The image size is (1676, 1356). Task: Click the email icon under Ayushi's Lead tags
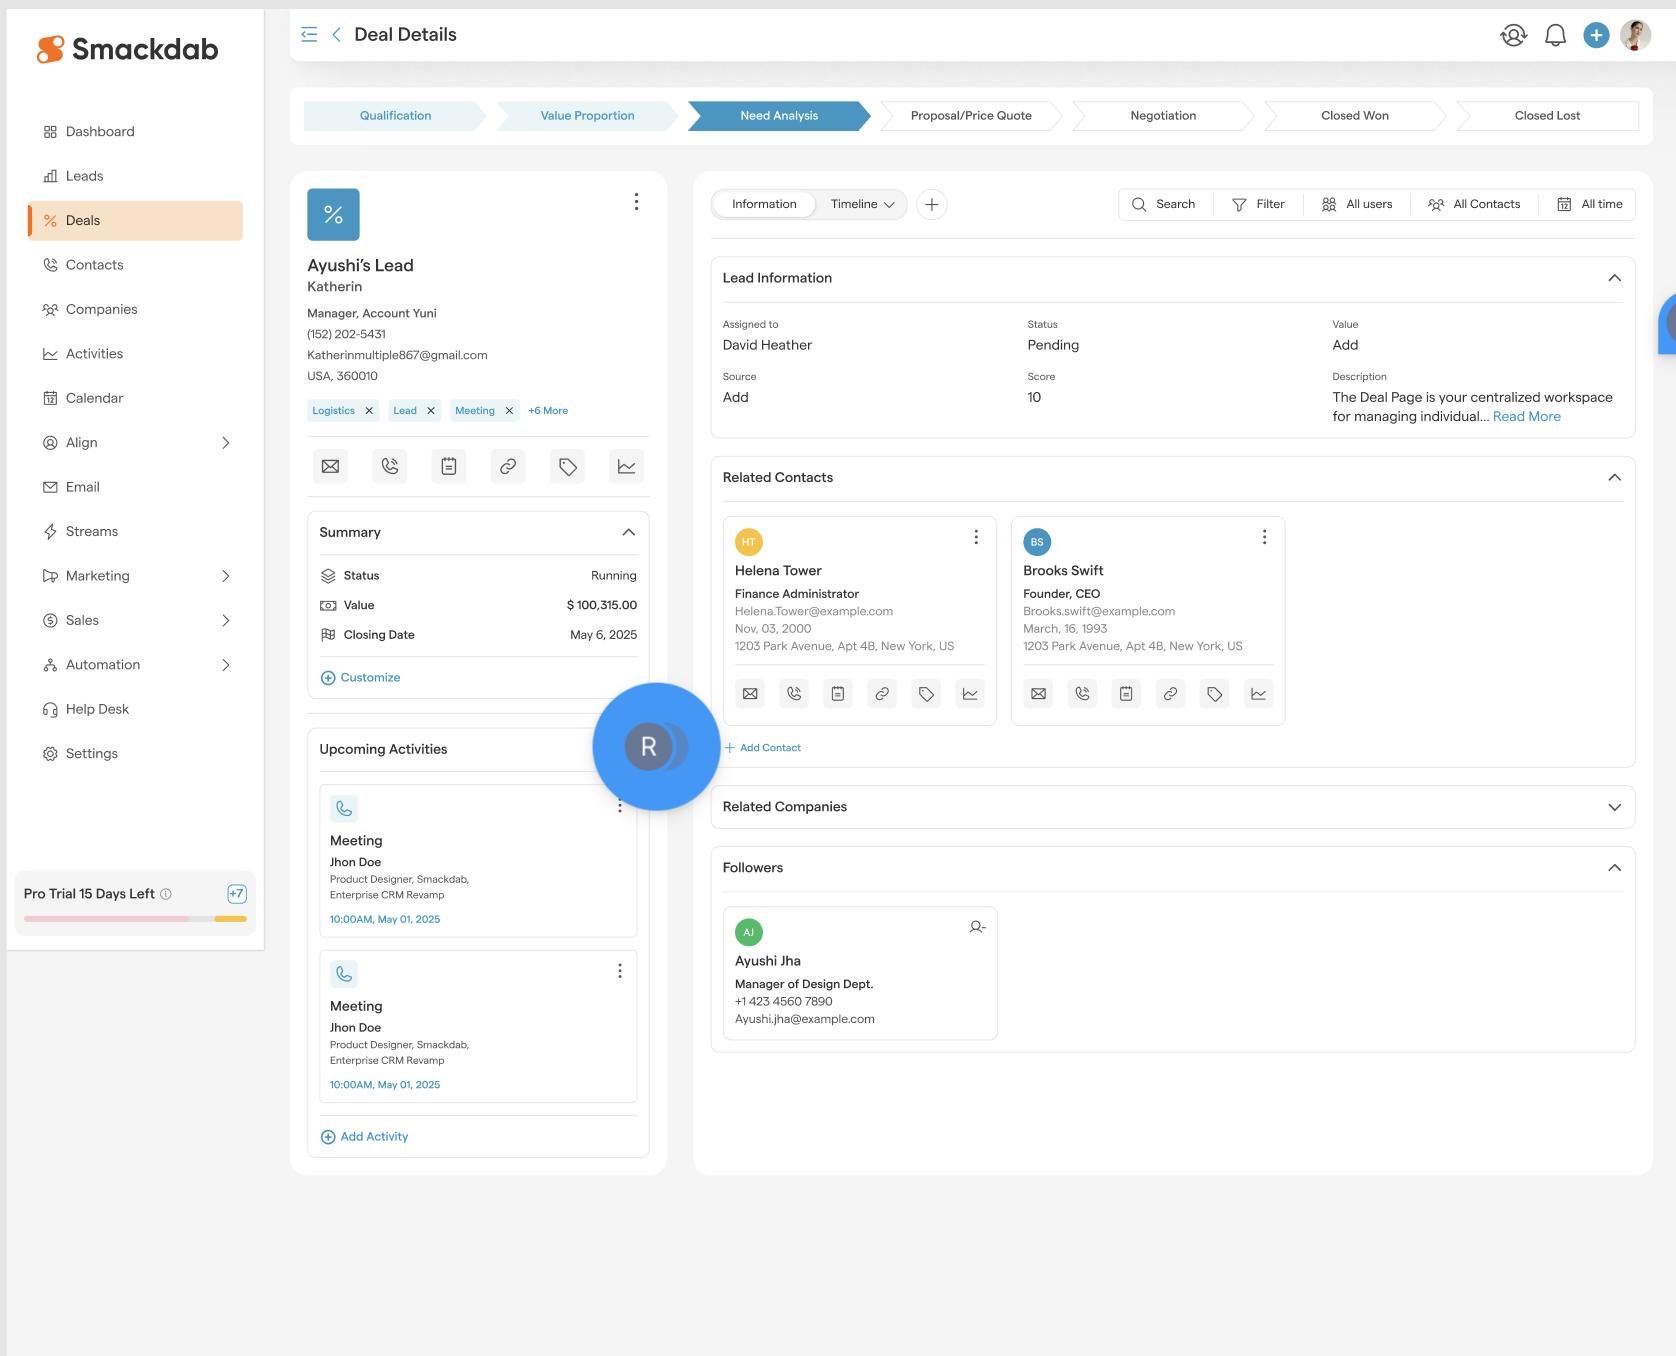(330, 466)
